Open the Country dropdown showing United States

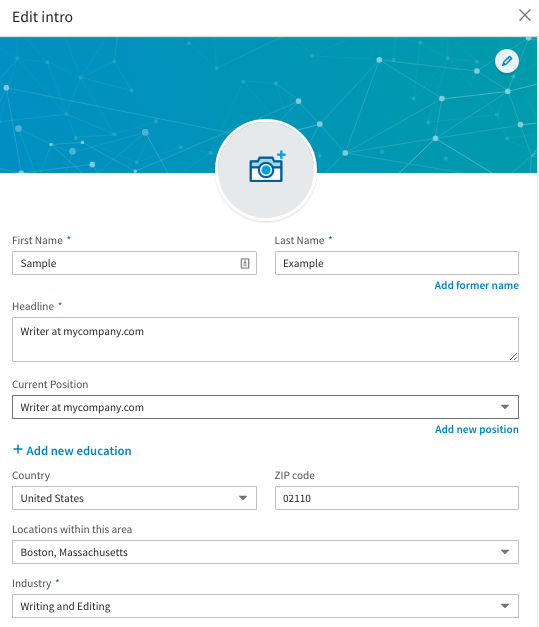[x=134, y=498]
